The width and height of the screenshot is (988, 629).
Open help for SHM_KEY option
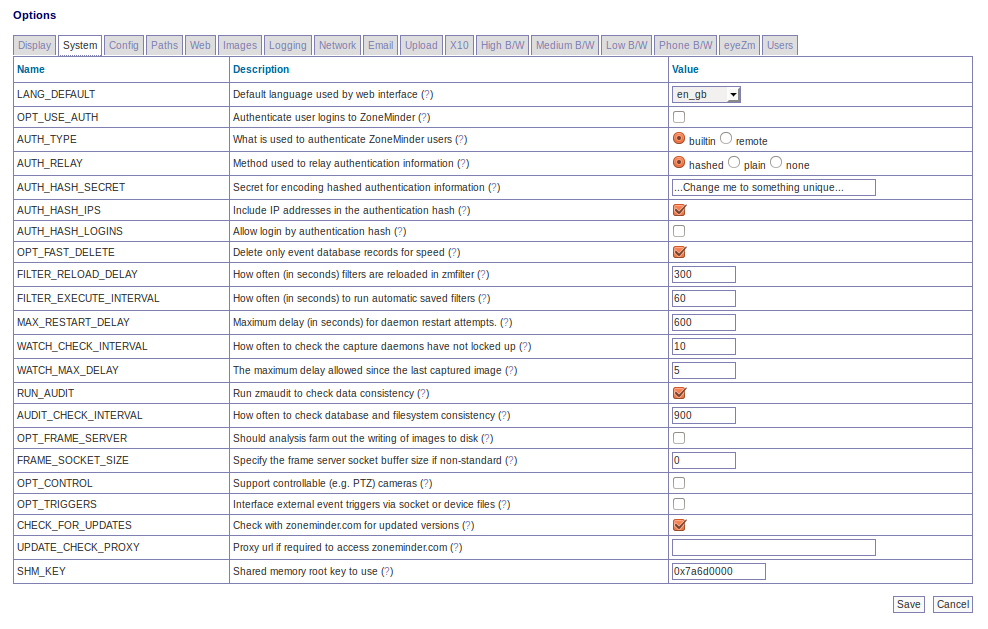click(x=387, y=571)
